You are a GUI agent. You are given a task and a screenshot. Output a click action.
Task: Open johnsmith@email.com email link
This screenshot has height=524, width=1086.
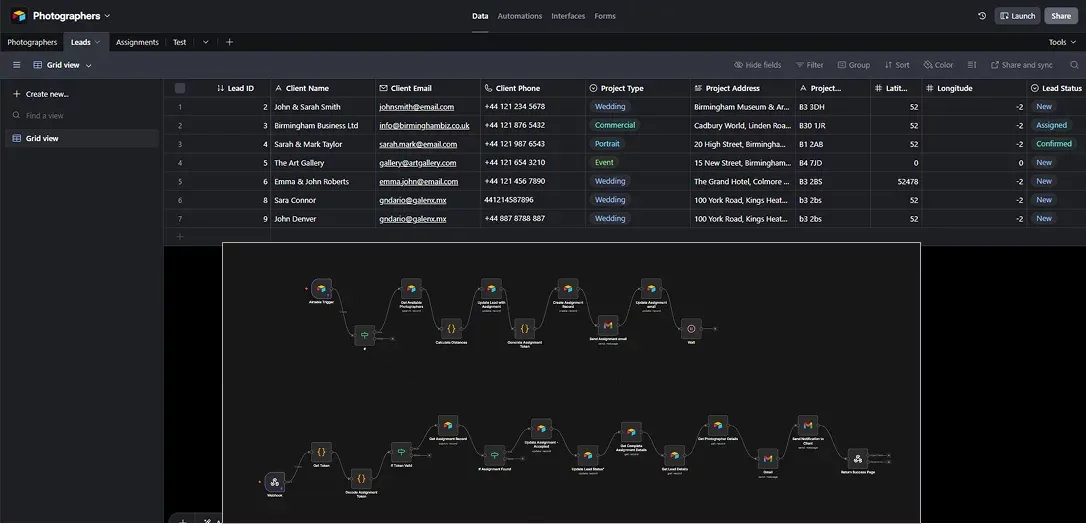[417, 107]
